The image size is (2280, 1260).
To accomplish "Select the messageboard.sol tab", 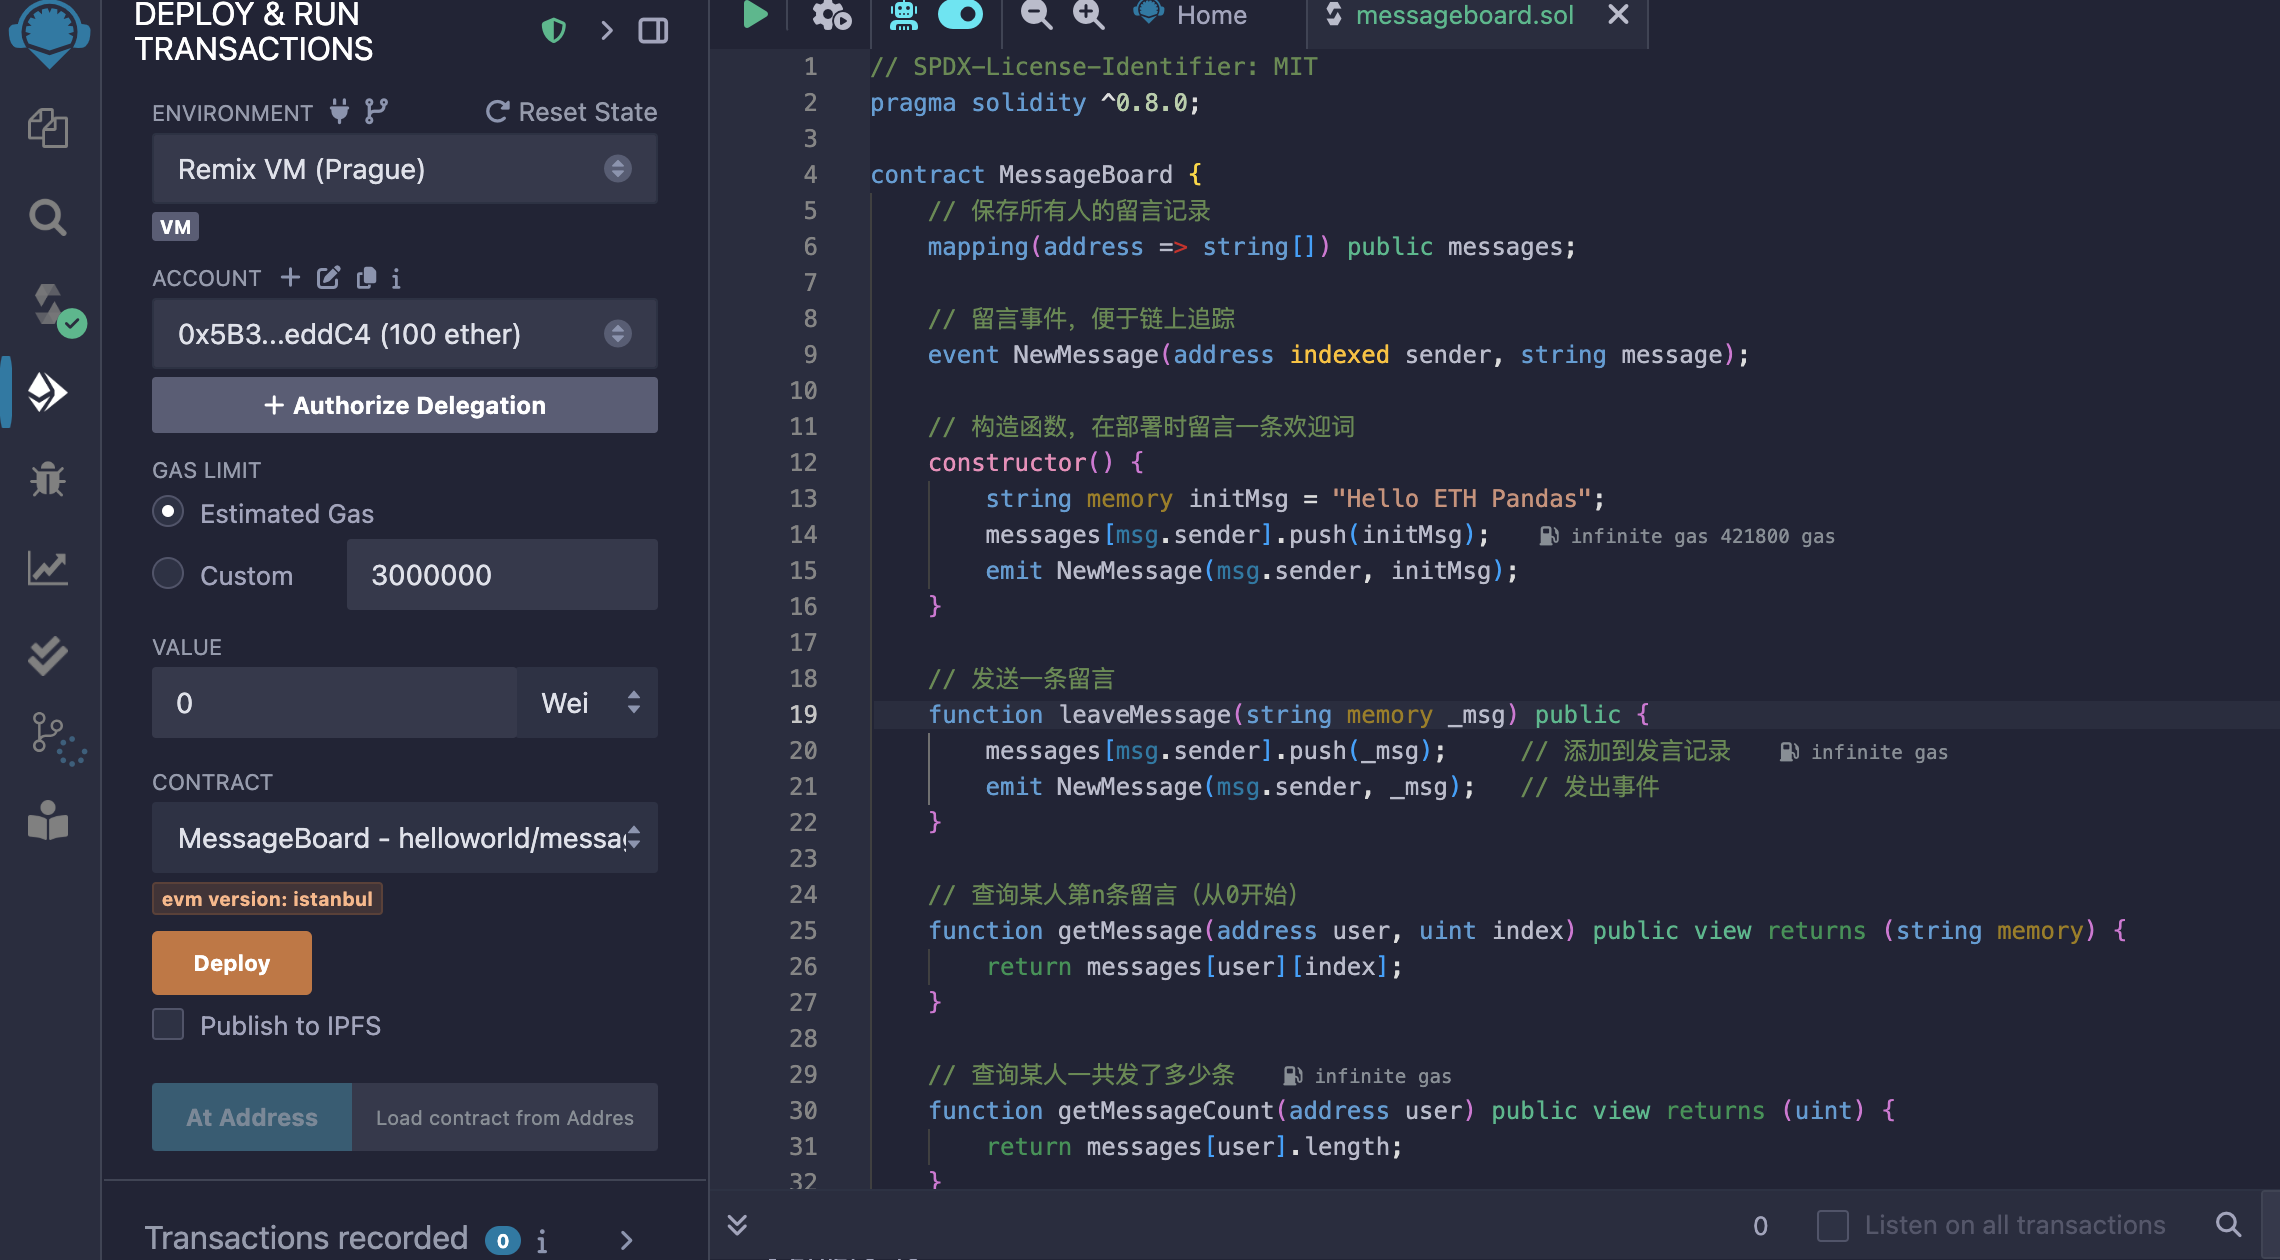I will pyautogui.click(x=1464, y=15).
